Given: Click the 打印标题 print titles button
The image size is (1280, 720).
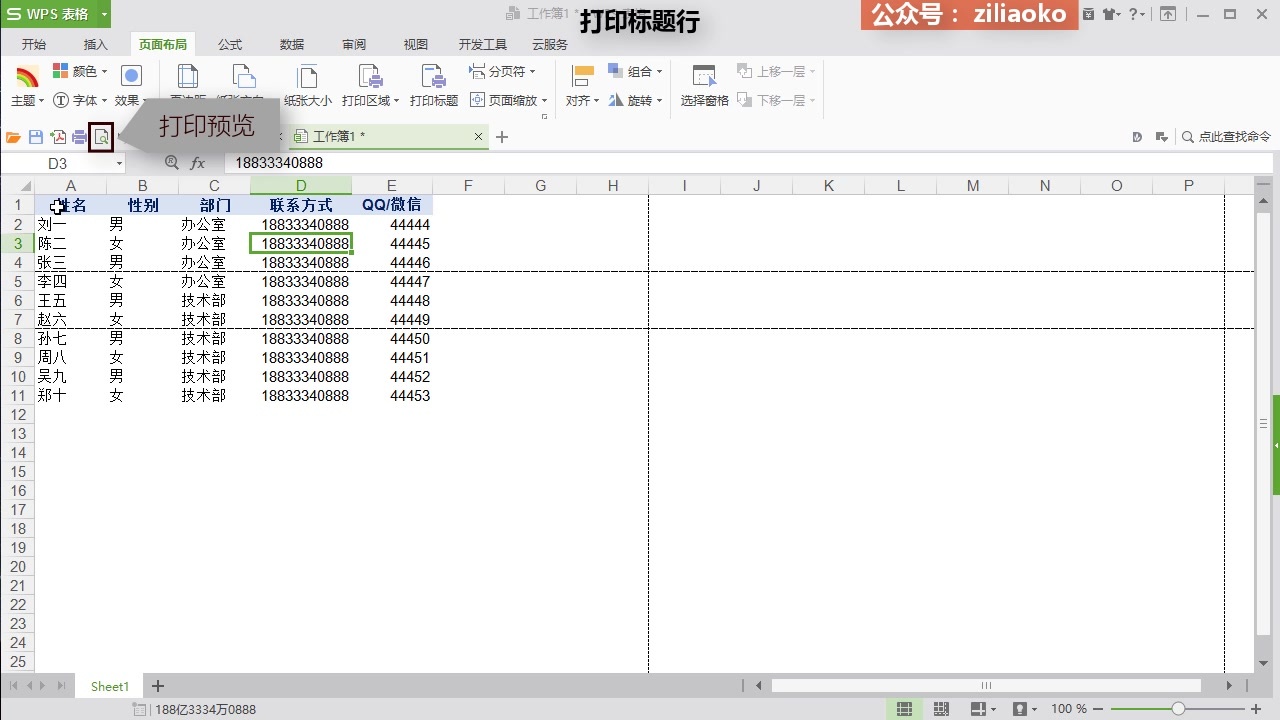Looking at the screenshot, I should 434,87.
